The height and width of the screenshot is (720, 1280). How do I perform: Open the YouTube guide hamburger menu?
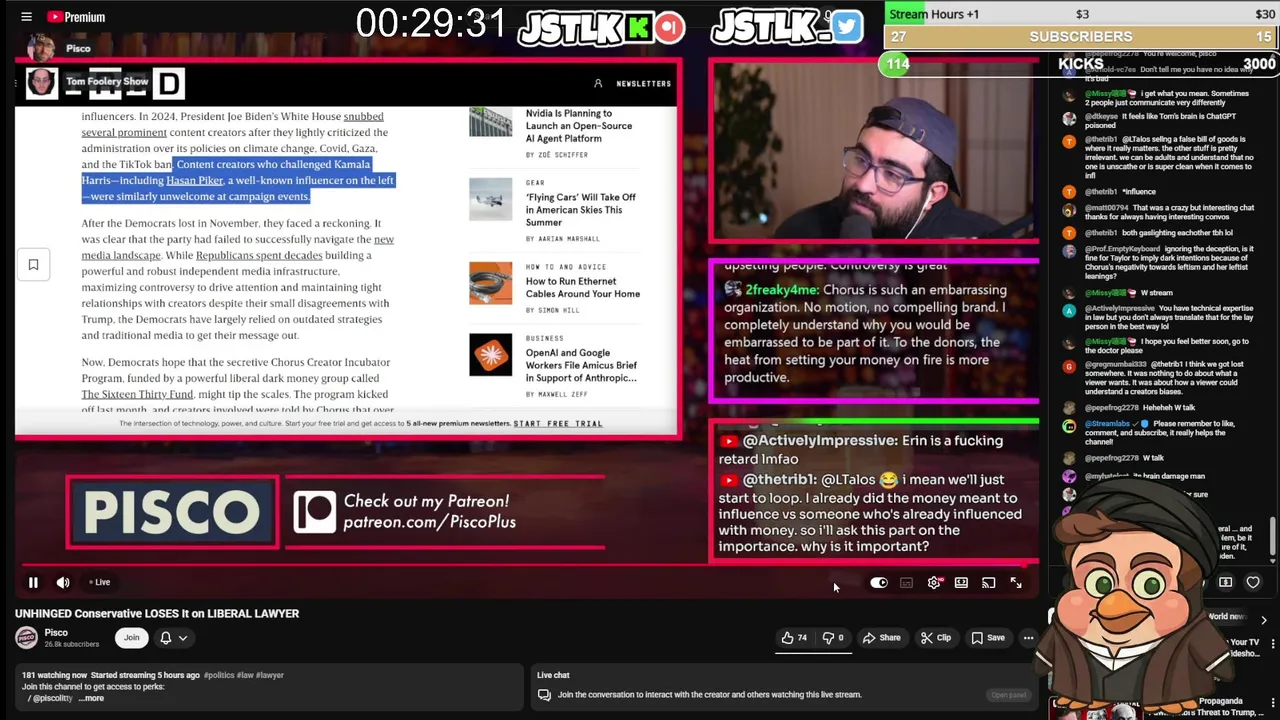click(26, 17)
